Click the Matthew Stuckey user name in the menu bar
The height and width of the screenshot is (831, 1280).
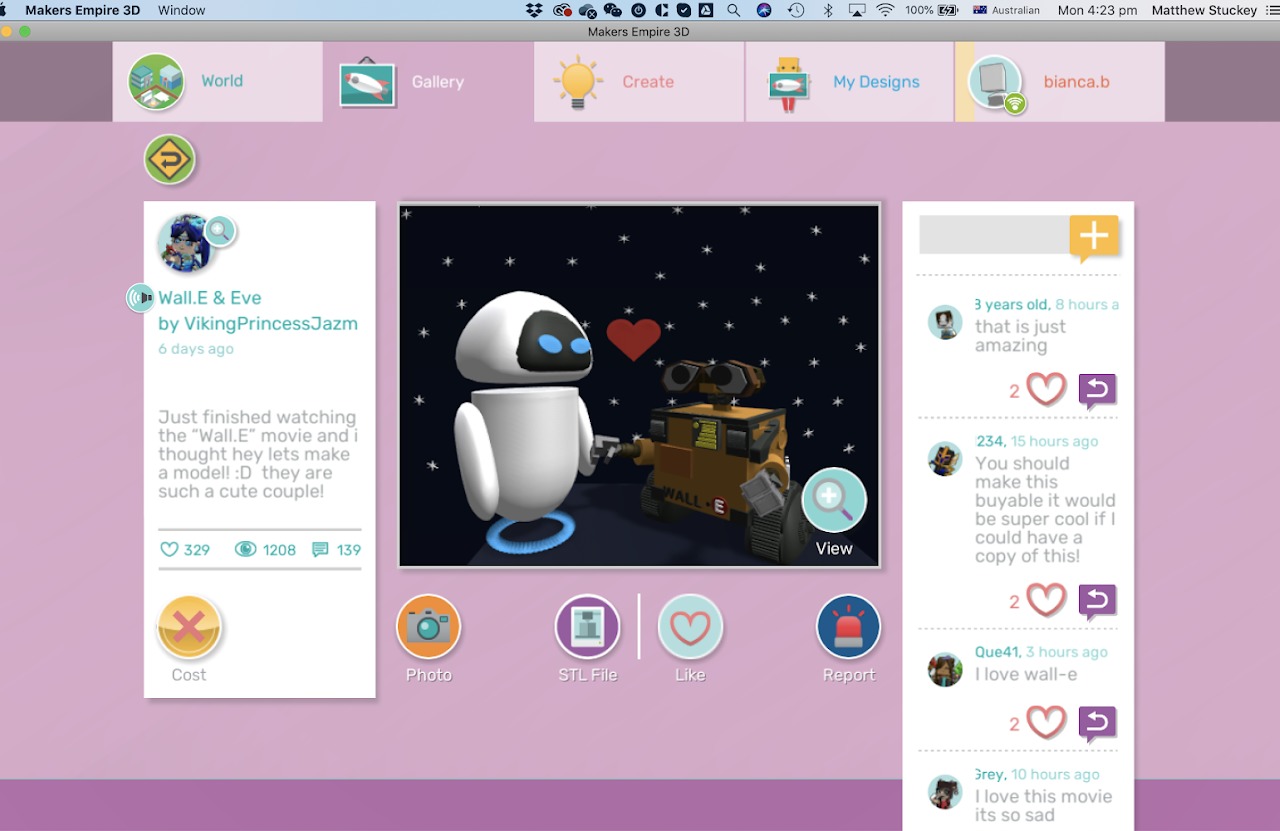pos(1204,10)
